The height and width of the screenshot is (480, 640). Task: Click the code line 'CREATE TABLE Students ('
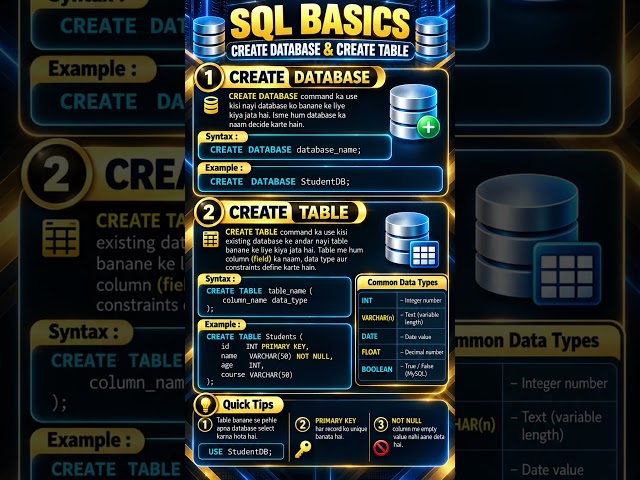254,337
